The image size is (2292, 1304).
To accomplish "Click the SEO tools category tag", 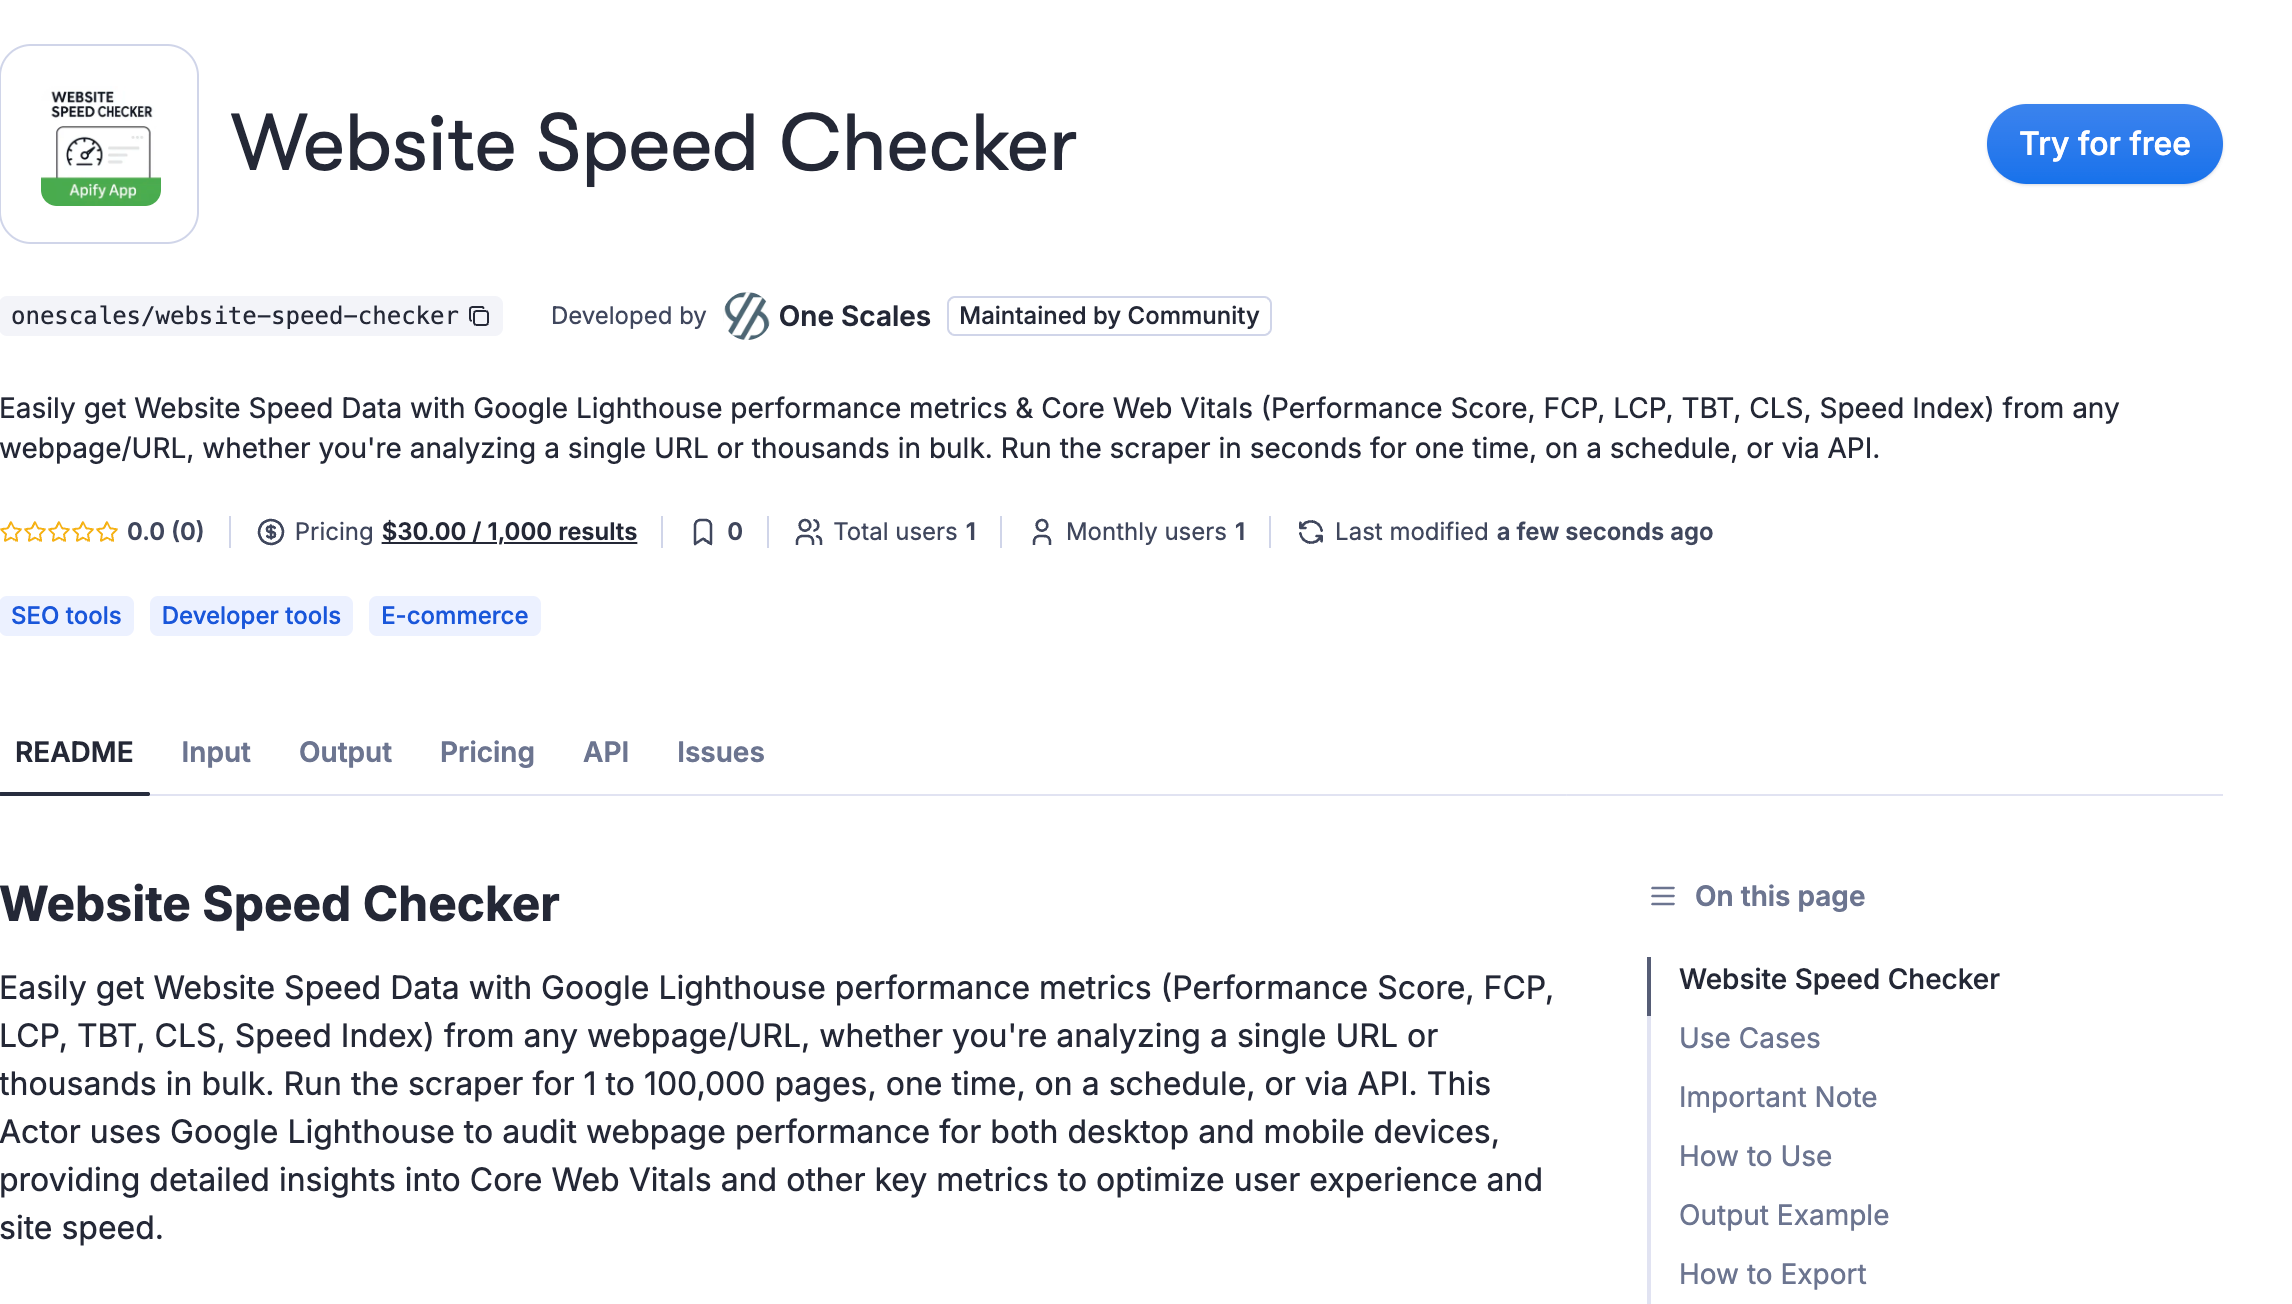I will point(66,616).
